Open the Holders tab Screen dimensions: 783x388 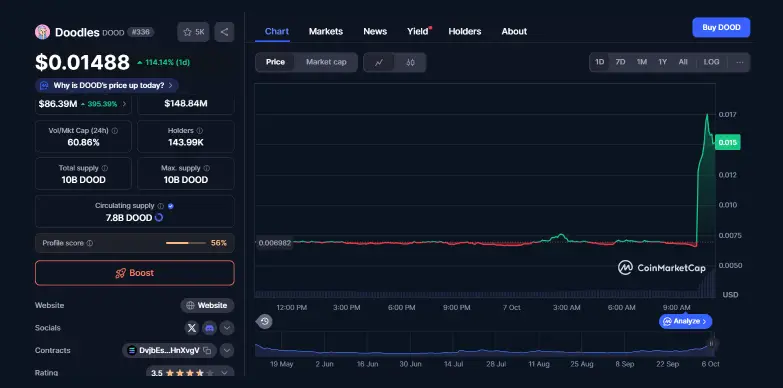pos(464,31)
